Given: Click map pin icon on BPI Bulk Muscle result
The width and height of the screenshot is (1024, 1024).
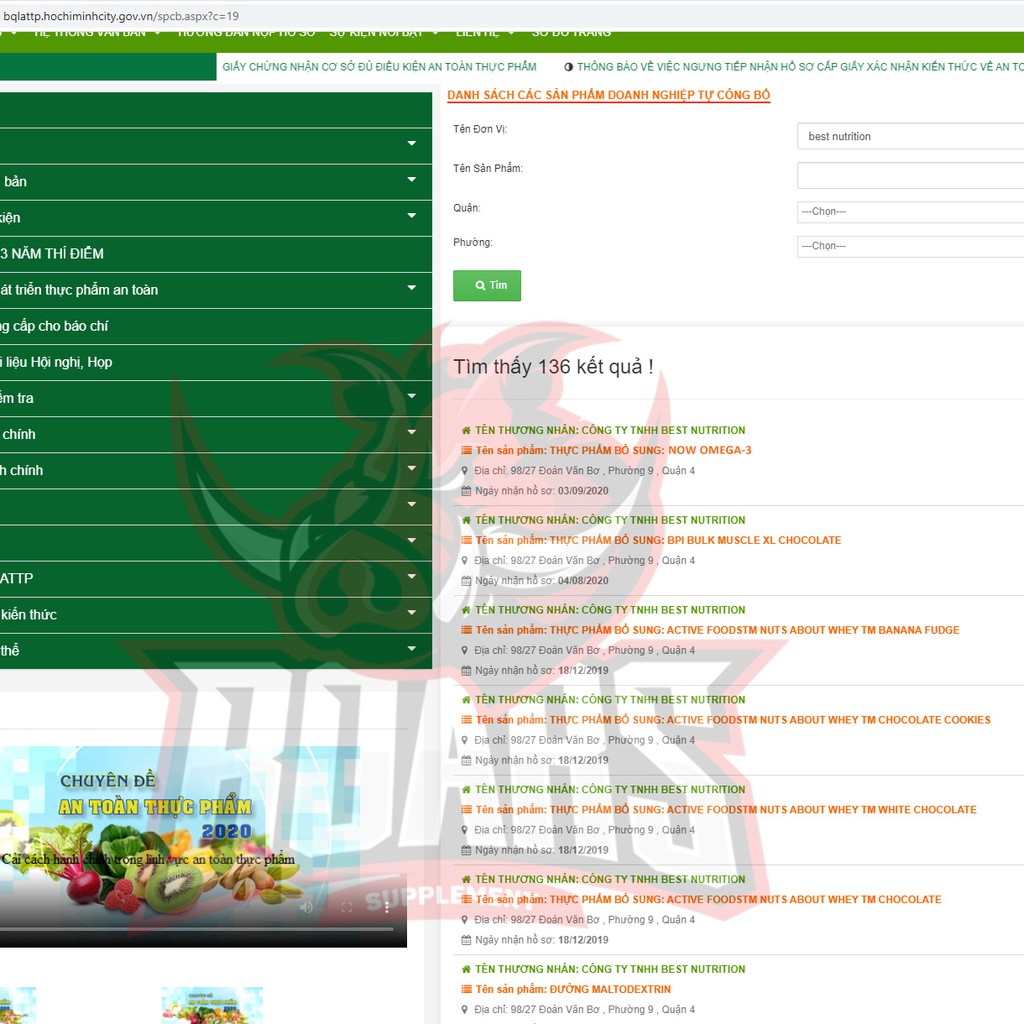Looking at the screenshot, I should (x=466, y=561).
